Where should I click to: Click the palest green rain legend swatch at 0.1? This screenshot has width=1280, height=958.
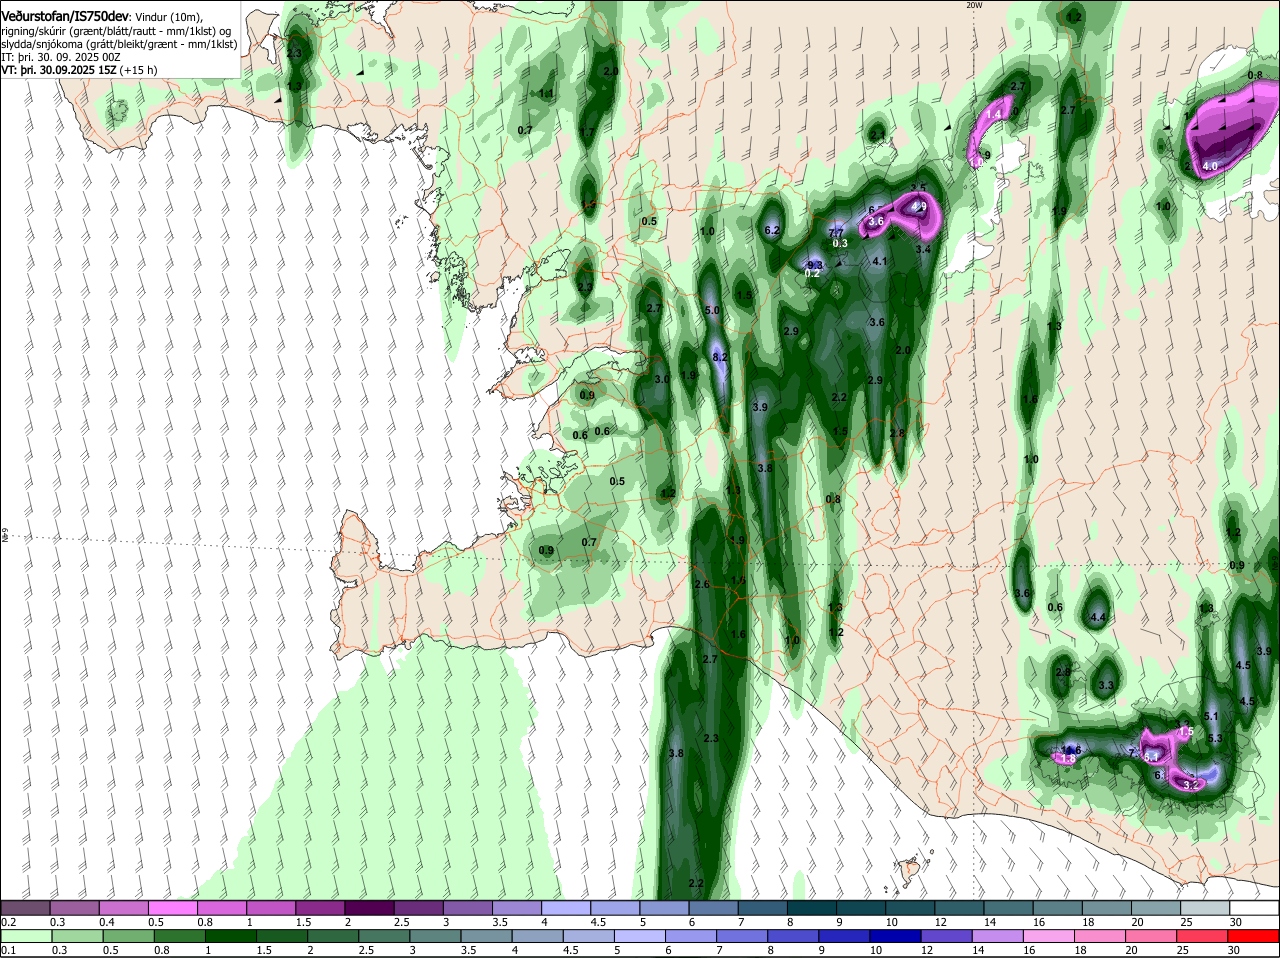point(28,936)
